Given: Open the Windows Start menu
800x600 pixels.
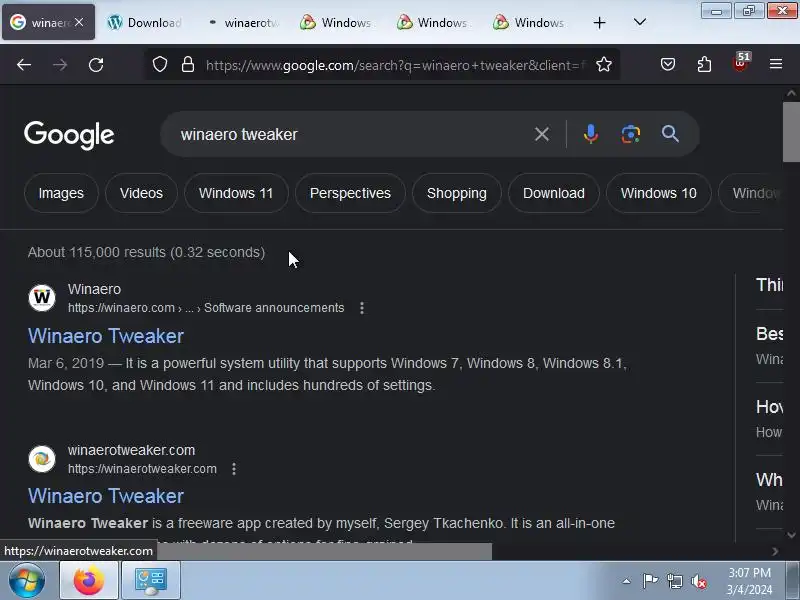Looking at the screenshot, I should tap(27, 580).
